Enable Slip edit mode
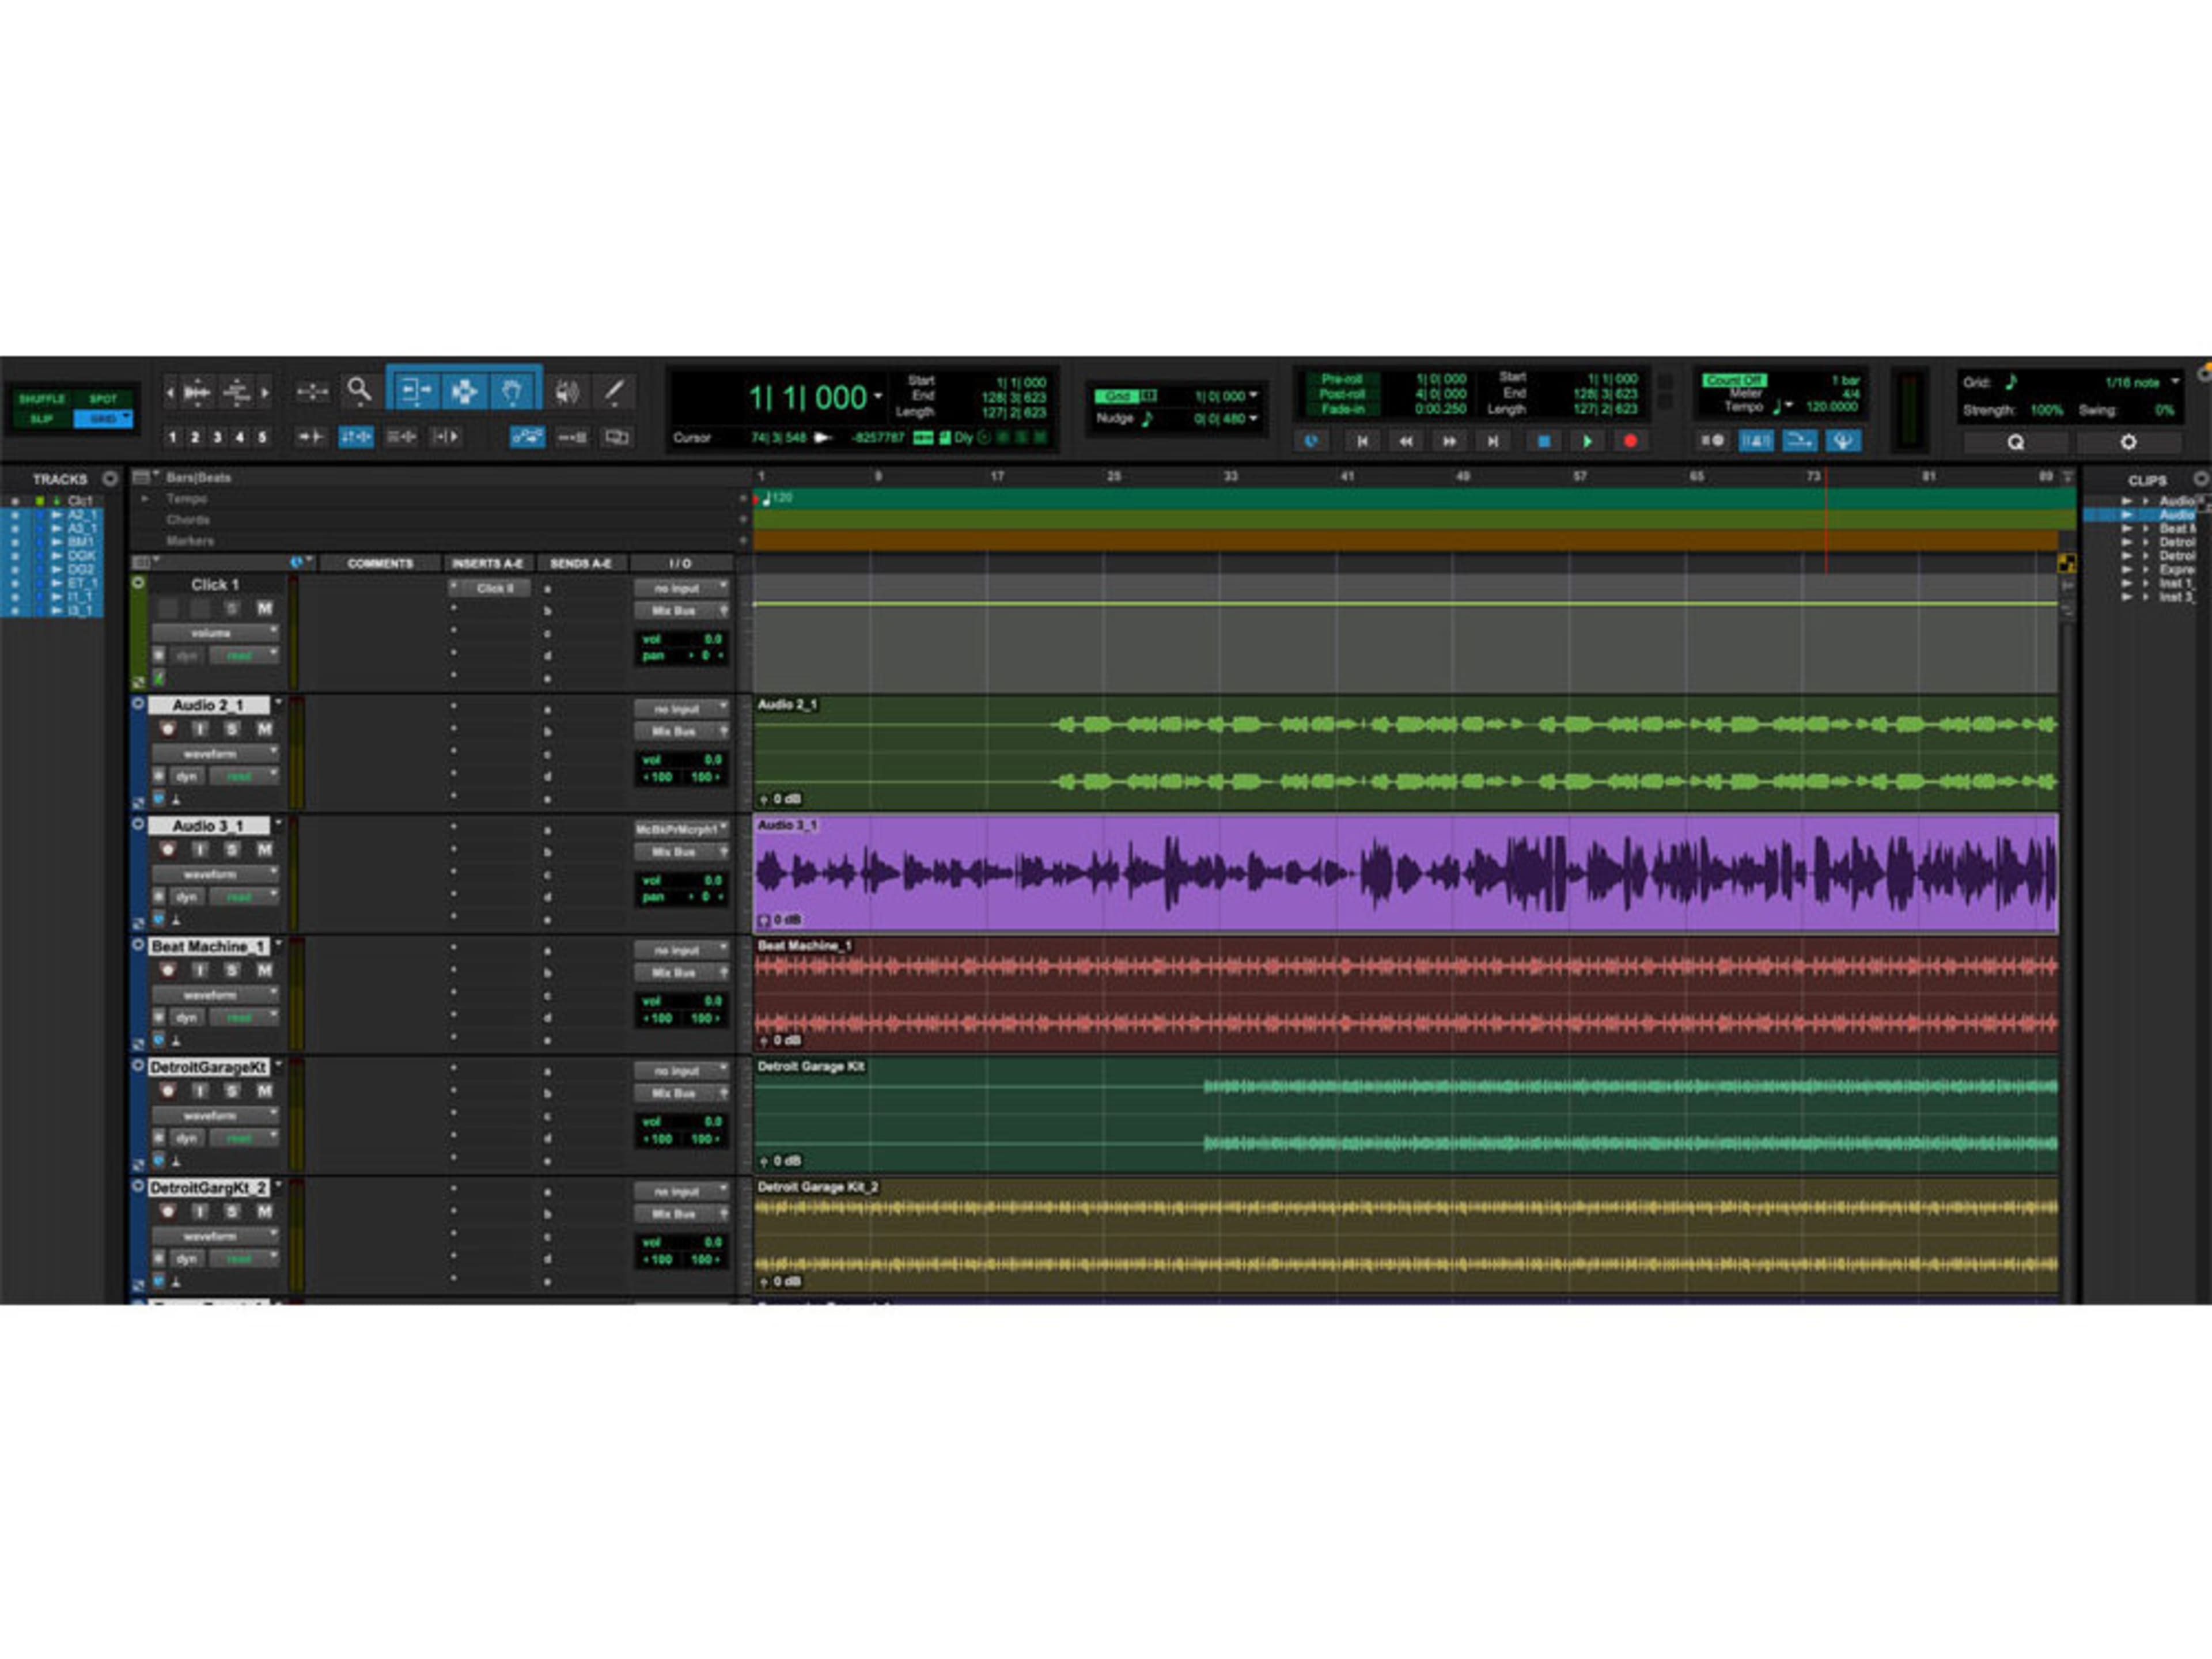Viewport: 2212px width, 1659px height. [42, 418]
